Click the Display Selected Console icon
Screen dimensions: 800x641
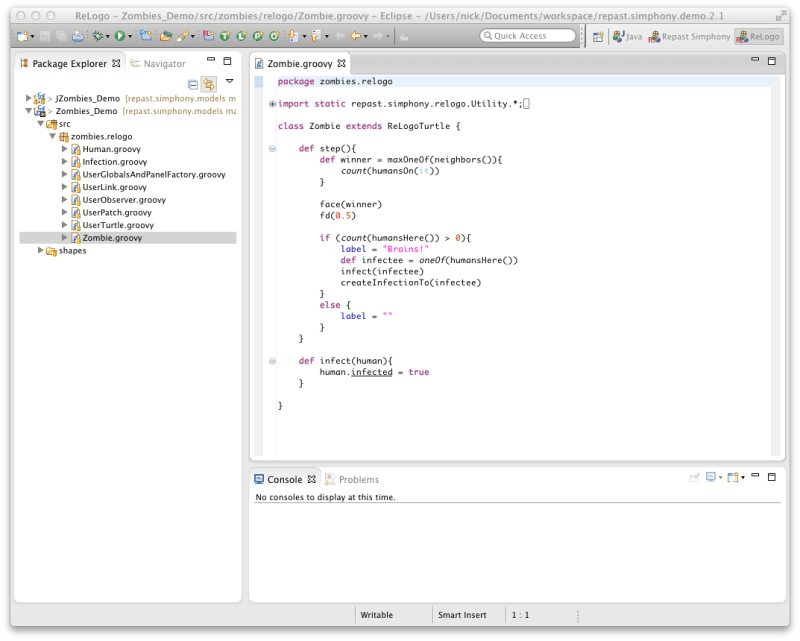(711, 477)
